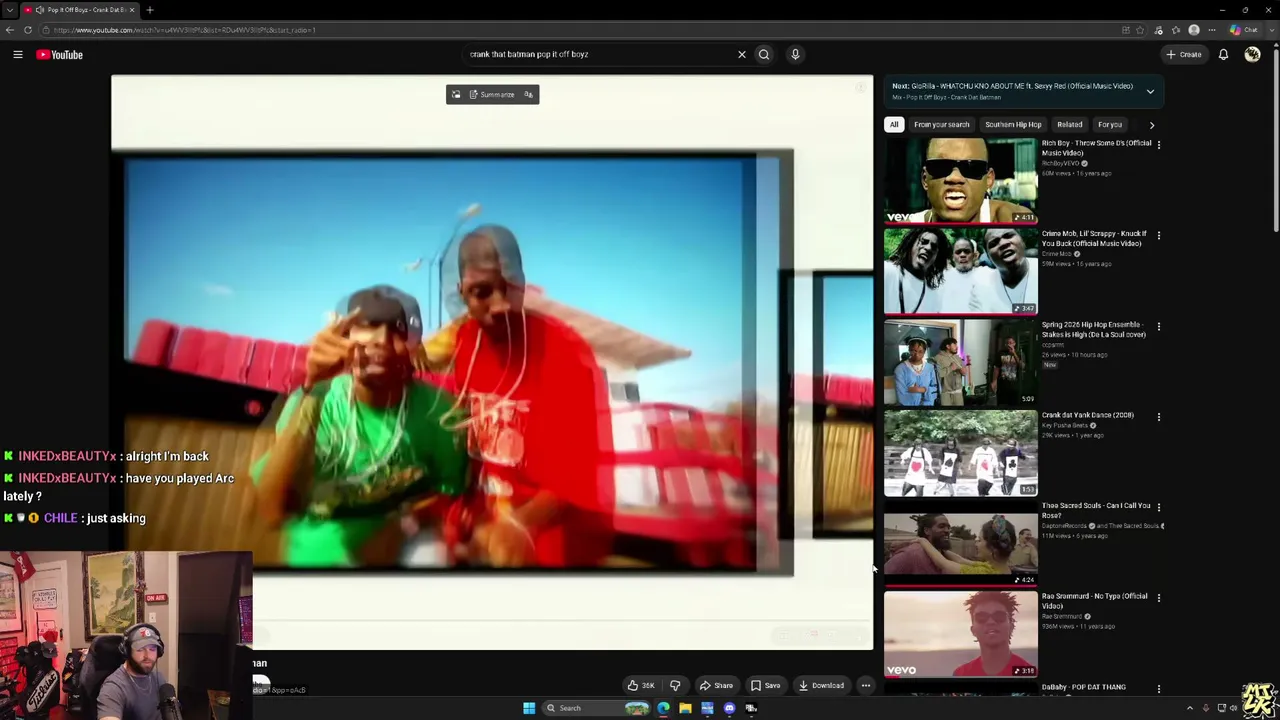Select the Southern Hip Hop chip
This screenshot has width=1280, height=720.
pos(1013,125)
